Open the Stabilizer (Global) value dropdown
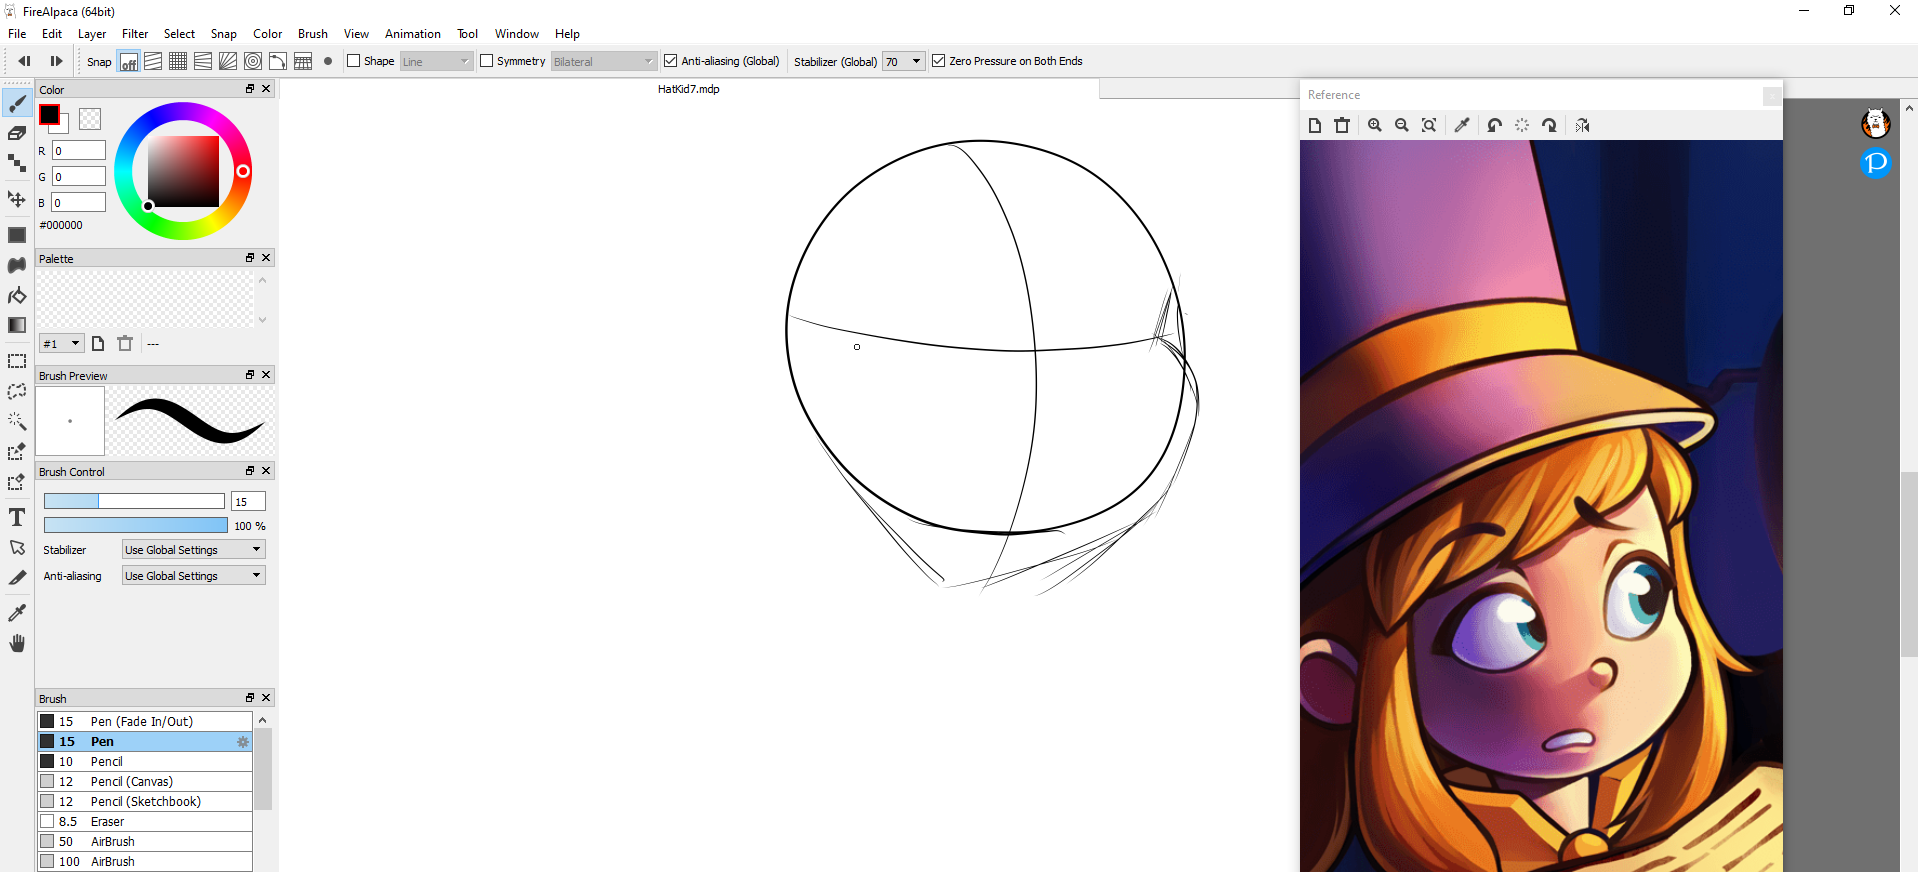 click(903, 61)
